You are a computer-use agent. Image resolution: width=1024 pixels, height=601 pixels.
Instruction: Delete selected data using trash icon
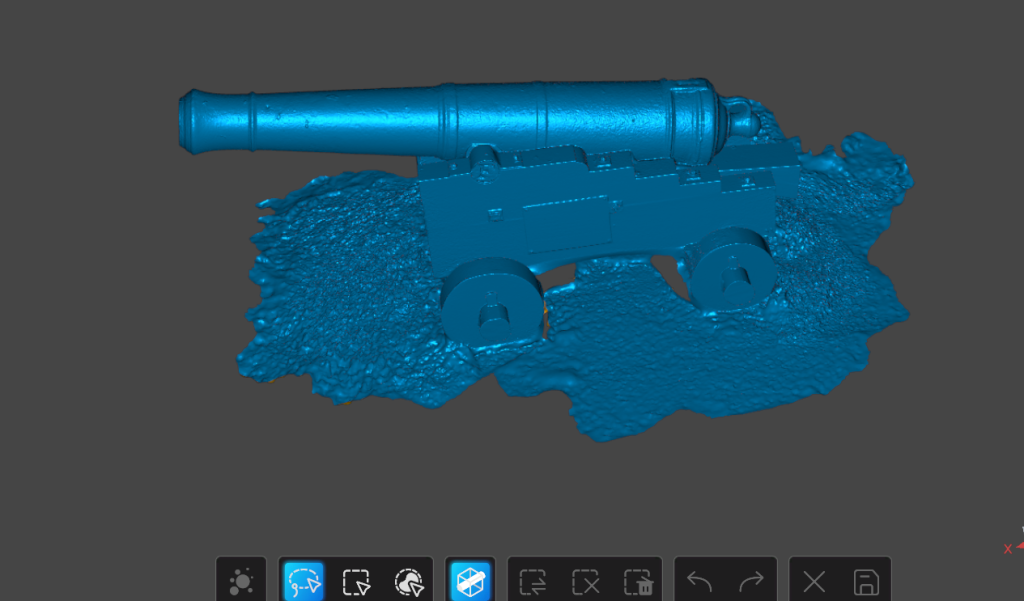636,581
